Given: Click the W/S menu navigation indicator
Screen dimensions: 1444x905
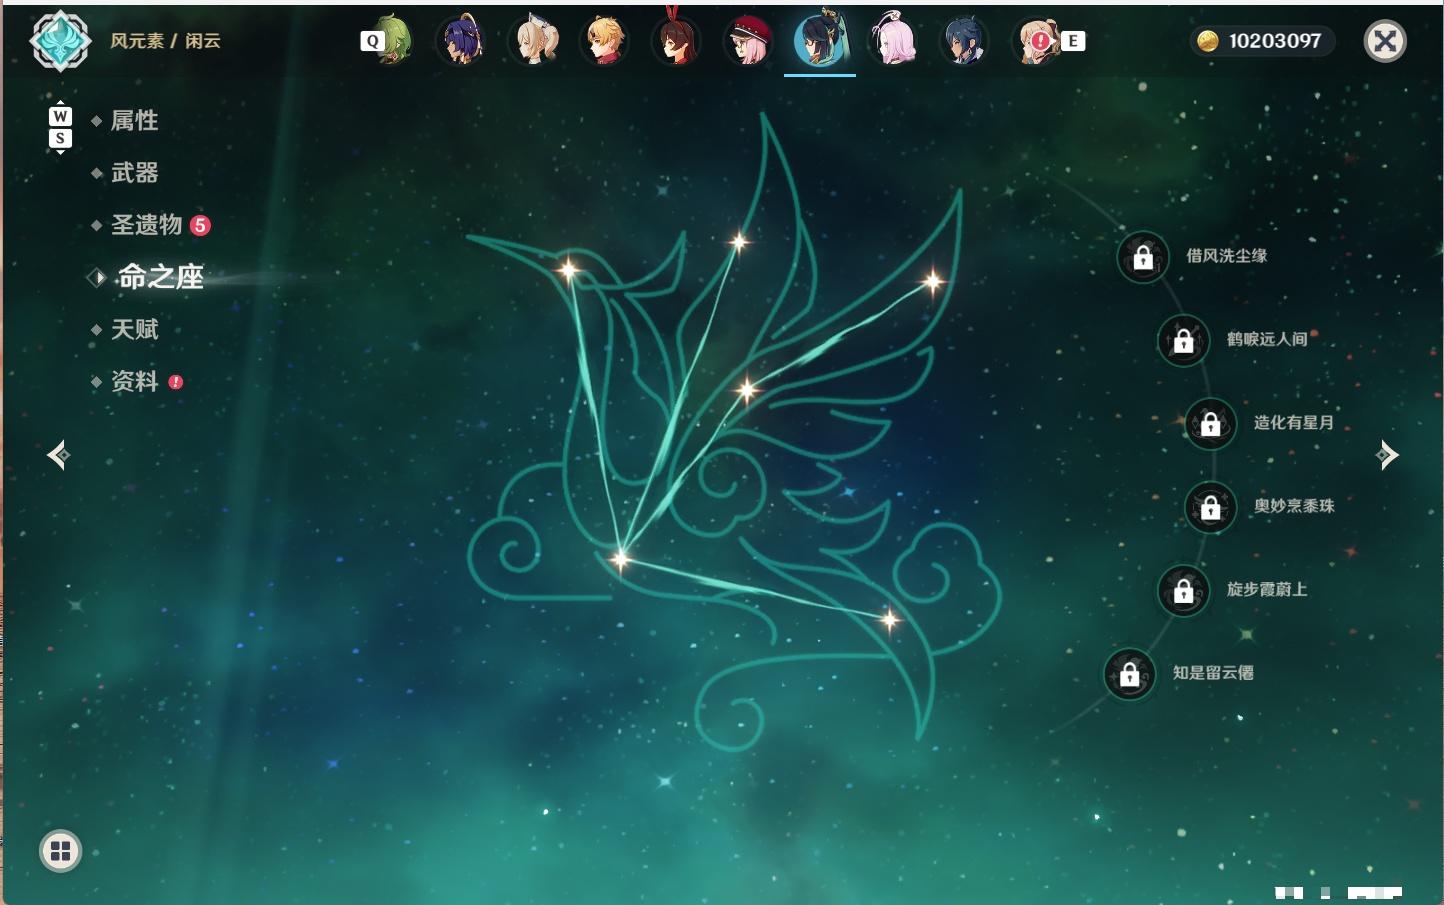Looking at the screenshot, I should coord(60,127).
